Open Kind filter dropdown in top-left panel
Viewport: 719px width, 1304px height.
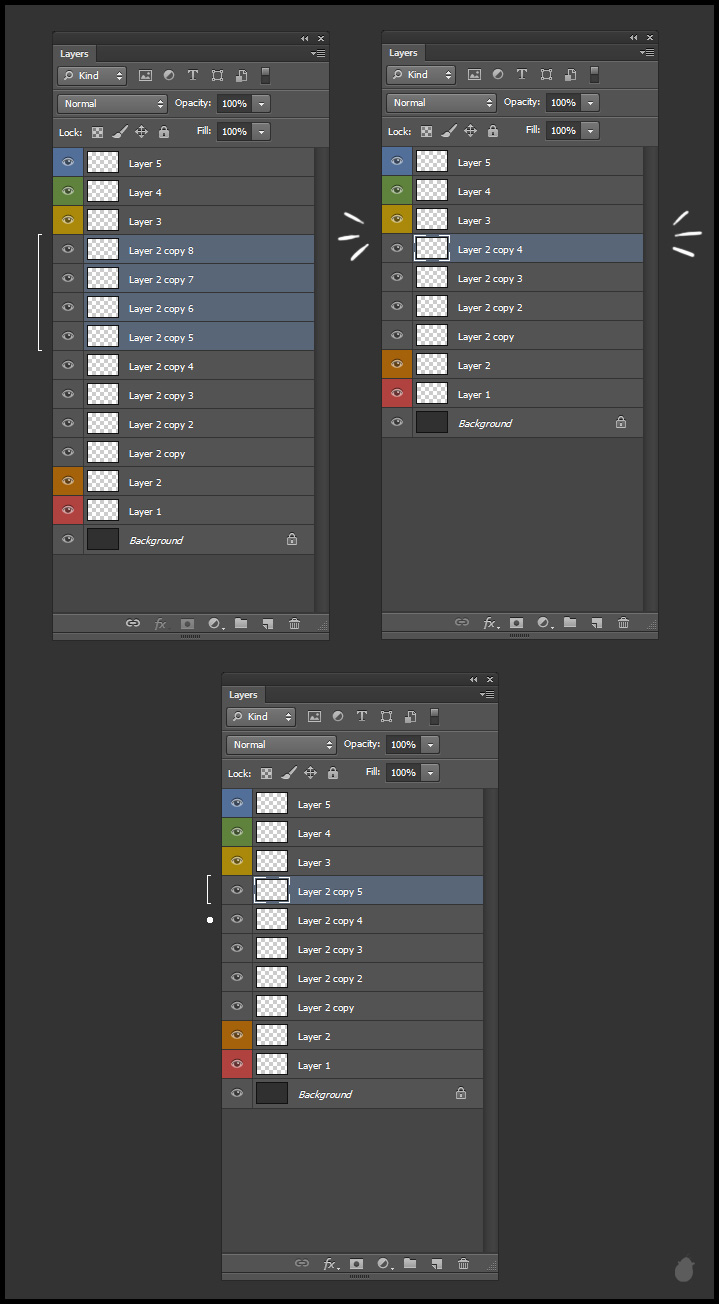pos(92,75)
